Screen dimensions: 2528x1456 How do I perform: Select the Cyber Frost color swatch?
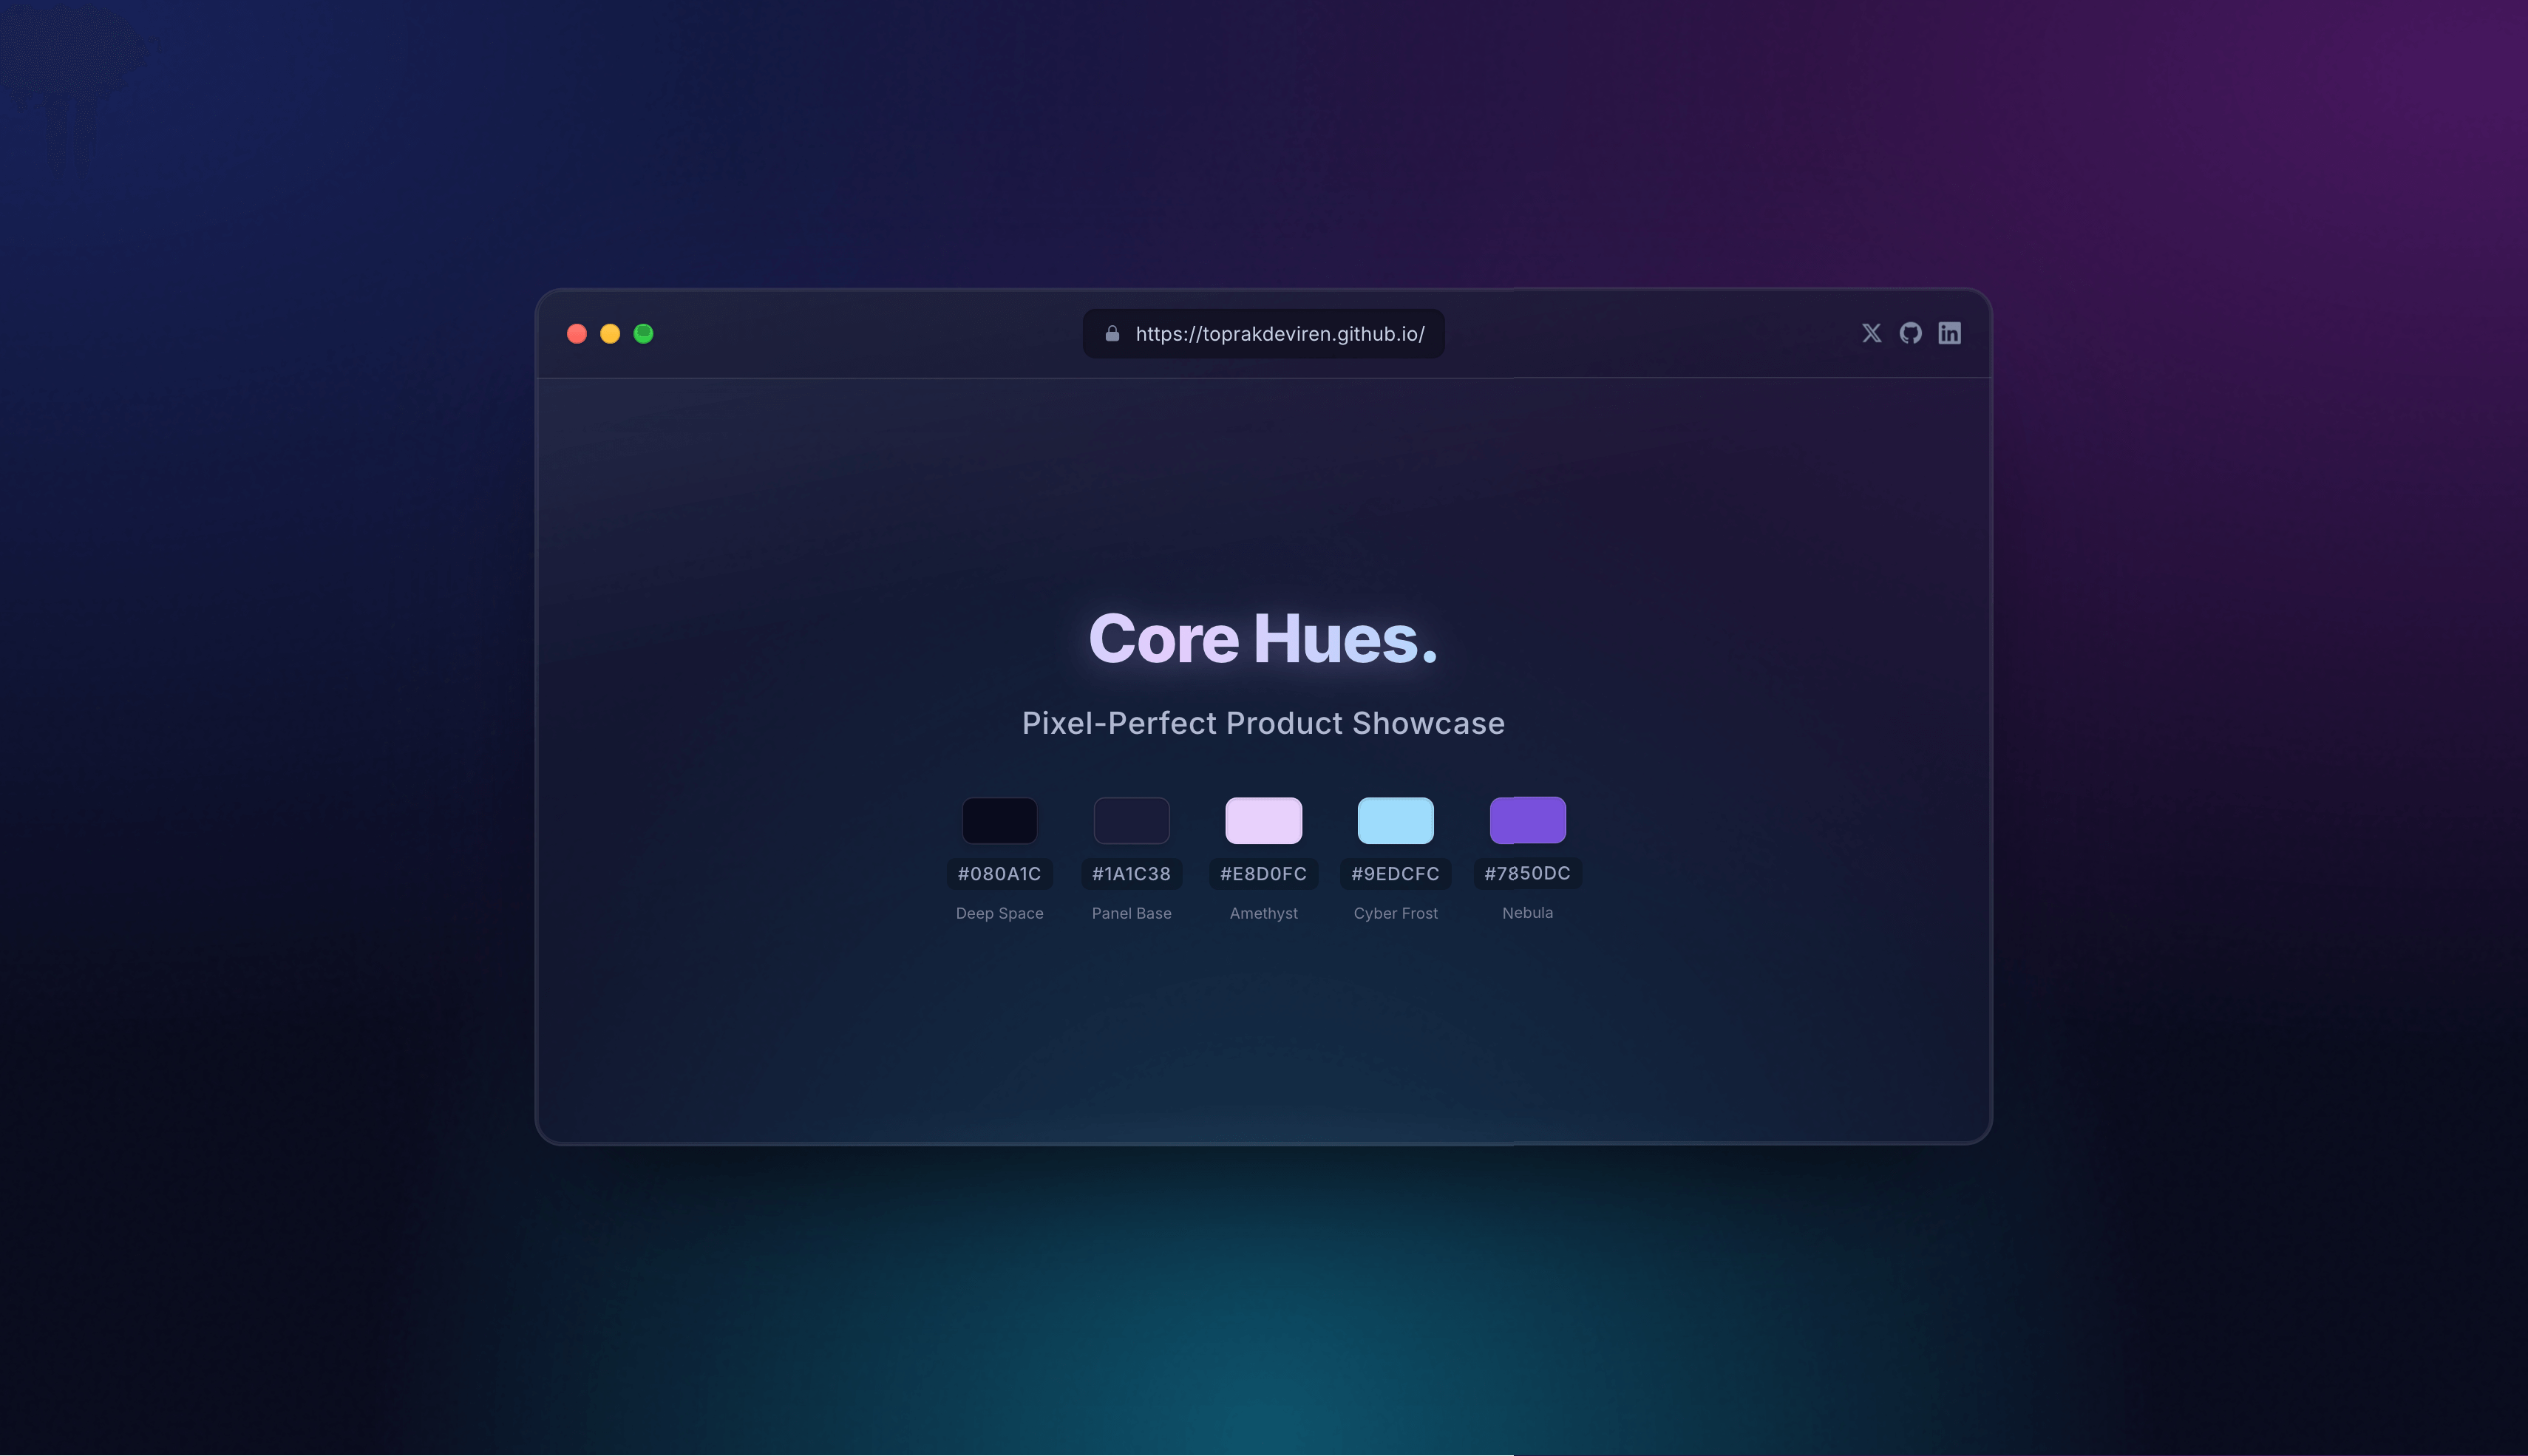(x=1395, y=819)
